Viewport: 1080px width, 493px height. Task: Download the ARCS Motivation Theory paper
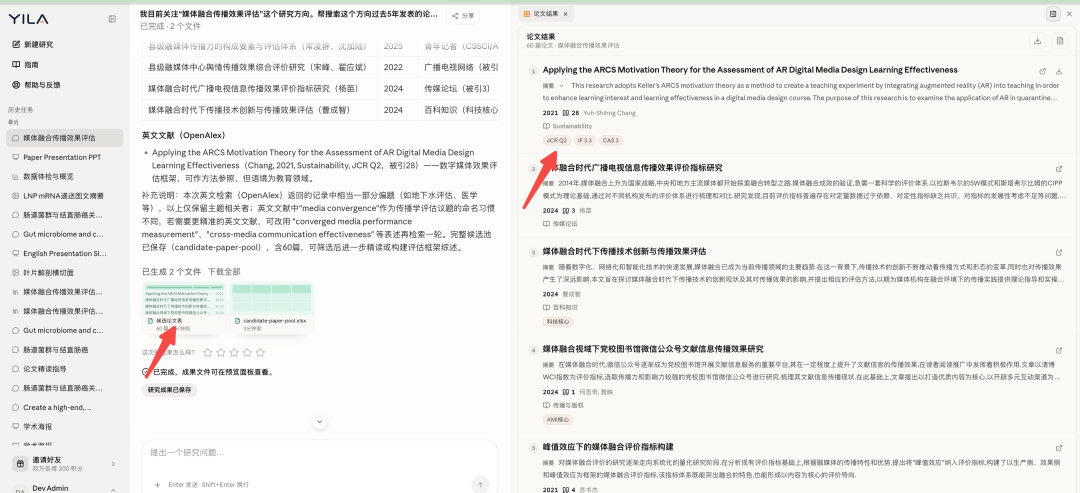coord(1059,71)
